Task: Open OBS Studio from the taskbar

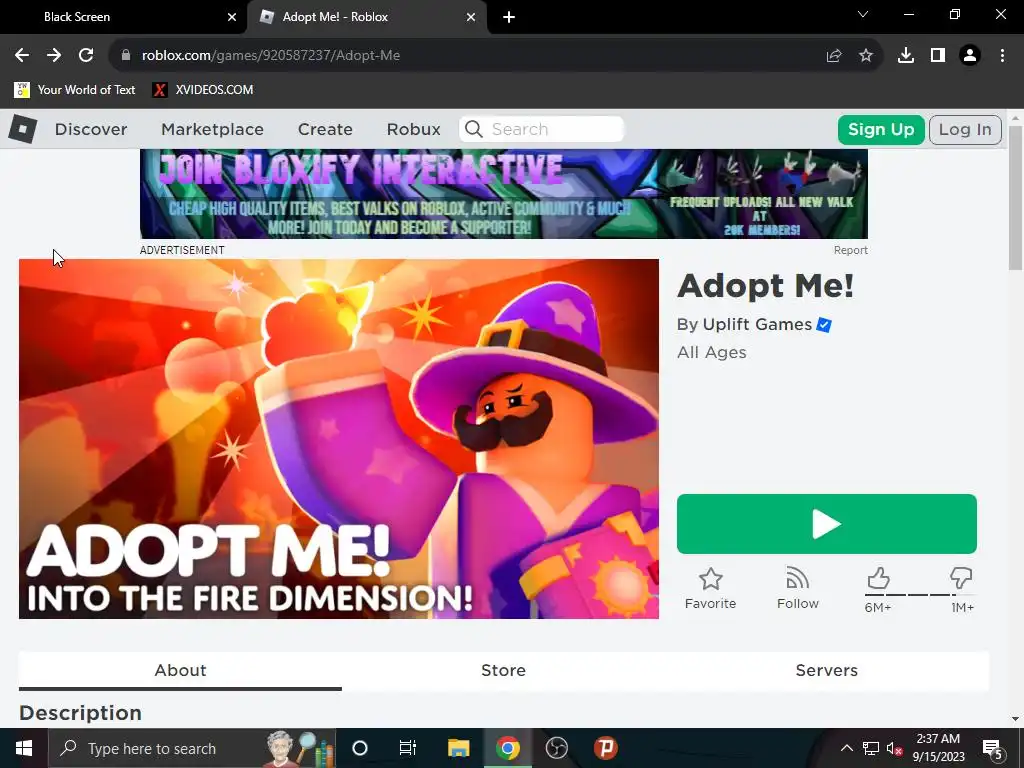Action: coord(556,748)
